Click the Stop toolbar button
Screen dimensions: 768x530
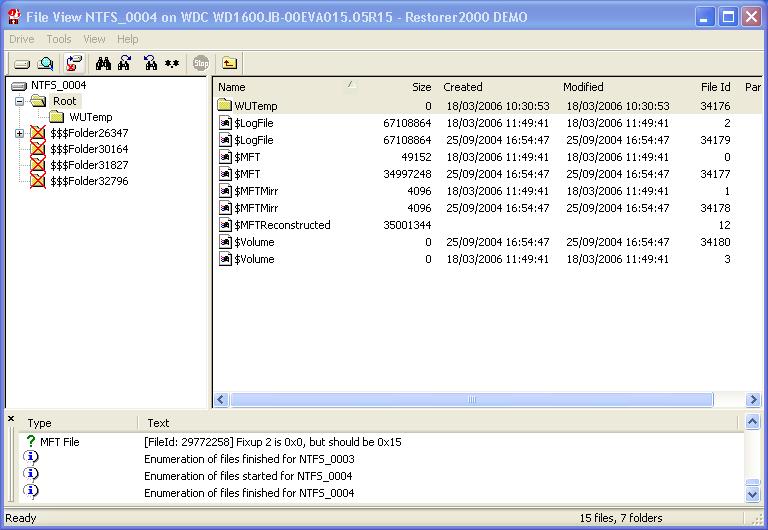(201, 63)
